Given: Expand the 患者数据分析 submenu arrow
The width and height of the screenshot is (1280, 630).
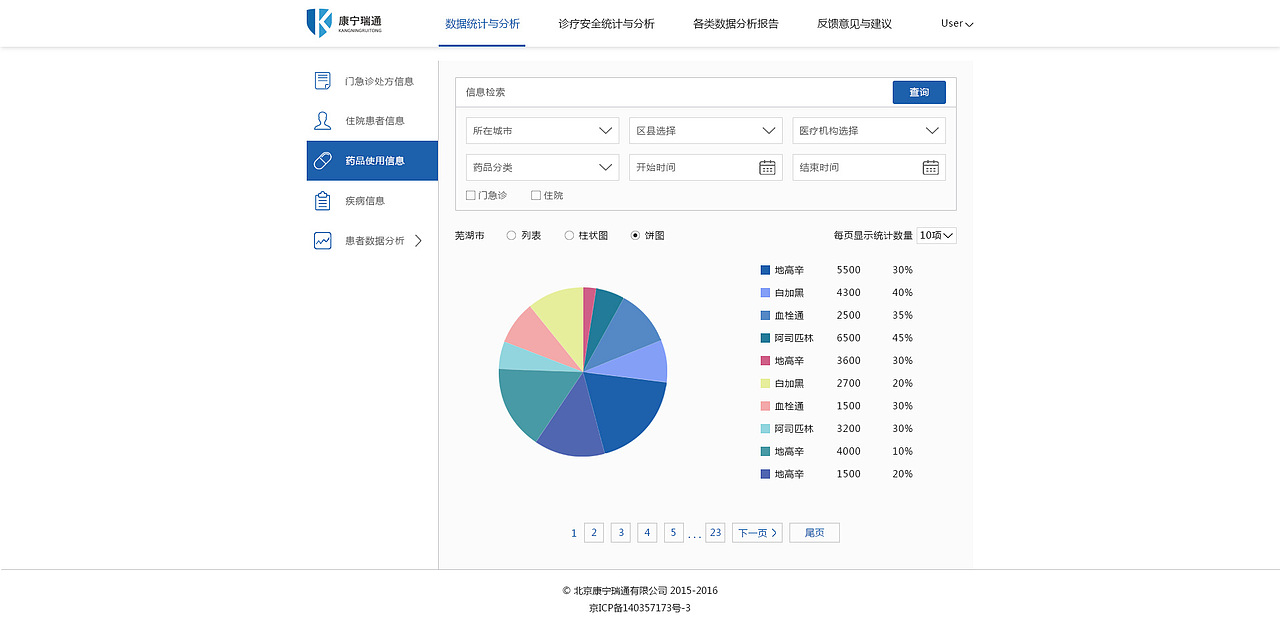Looking at the screenshot, I should point(419,241).
